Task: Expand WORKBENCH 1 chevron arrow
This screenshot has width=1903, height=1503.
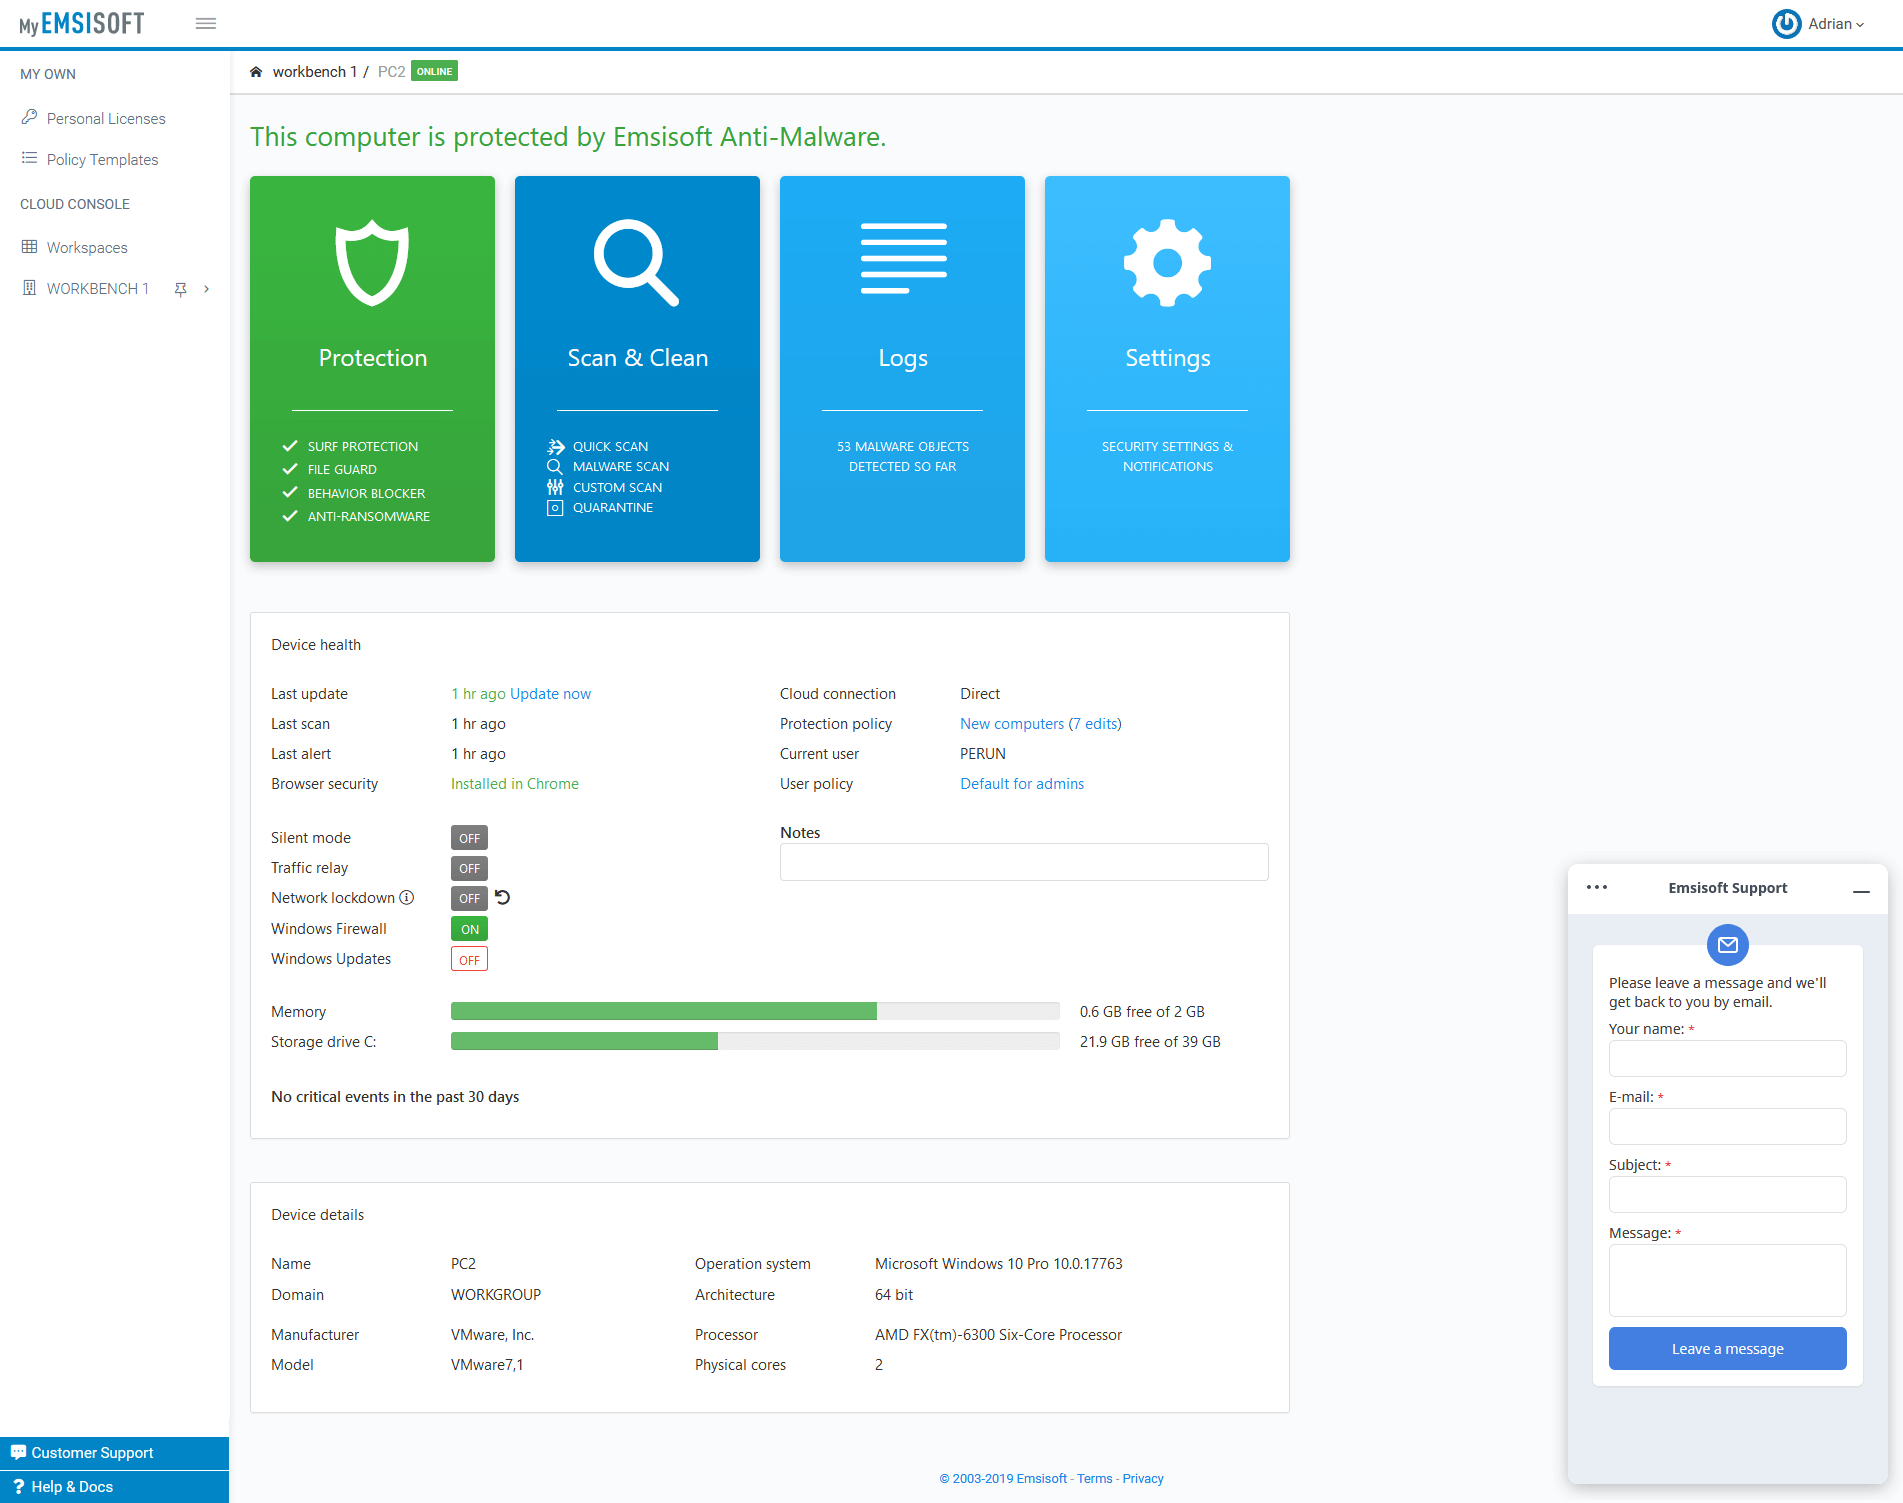Action: 207,289
